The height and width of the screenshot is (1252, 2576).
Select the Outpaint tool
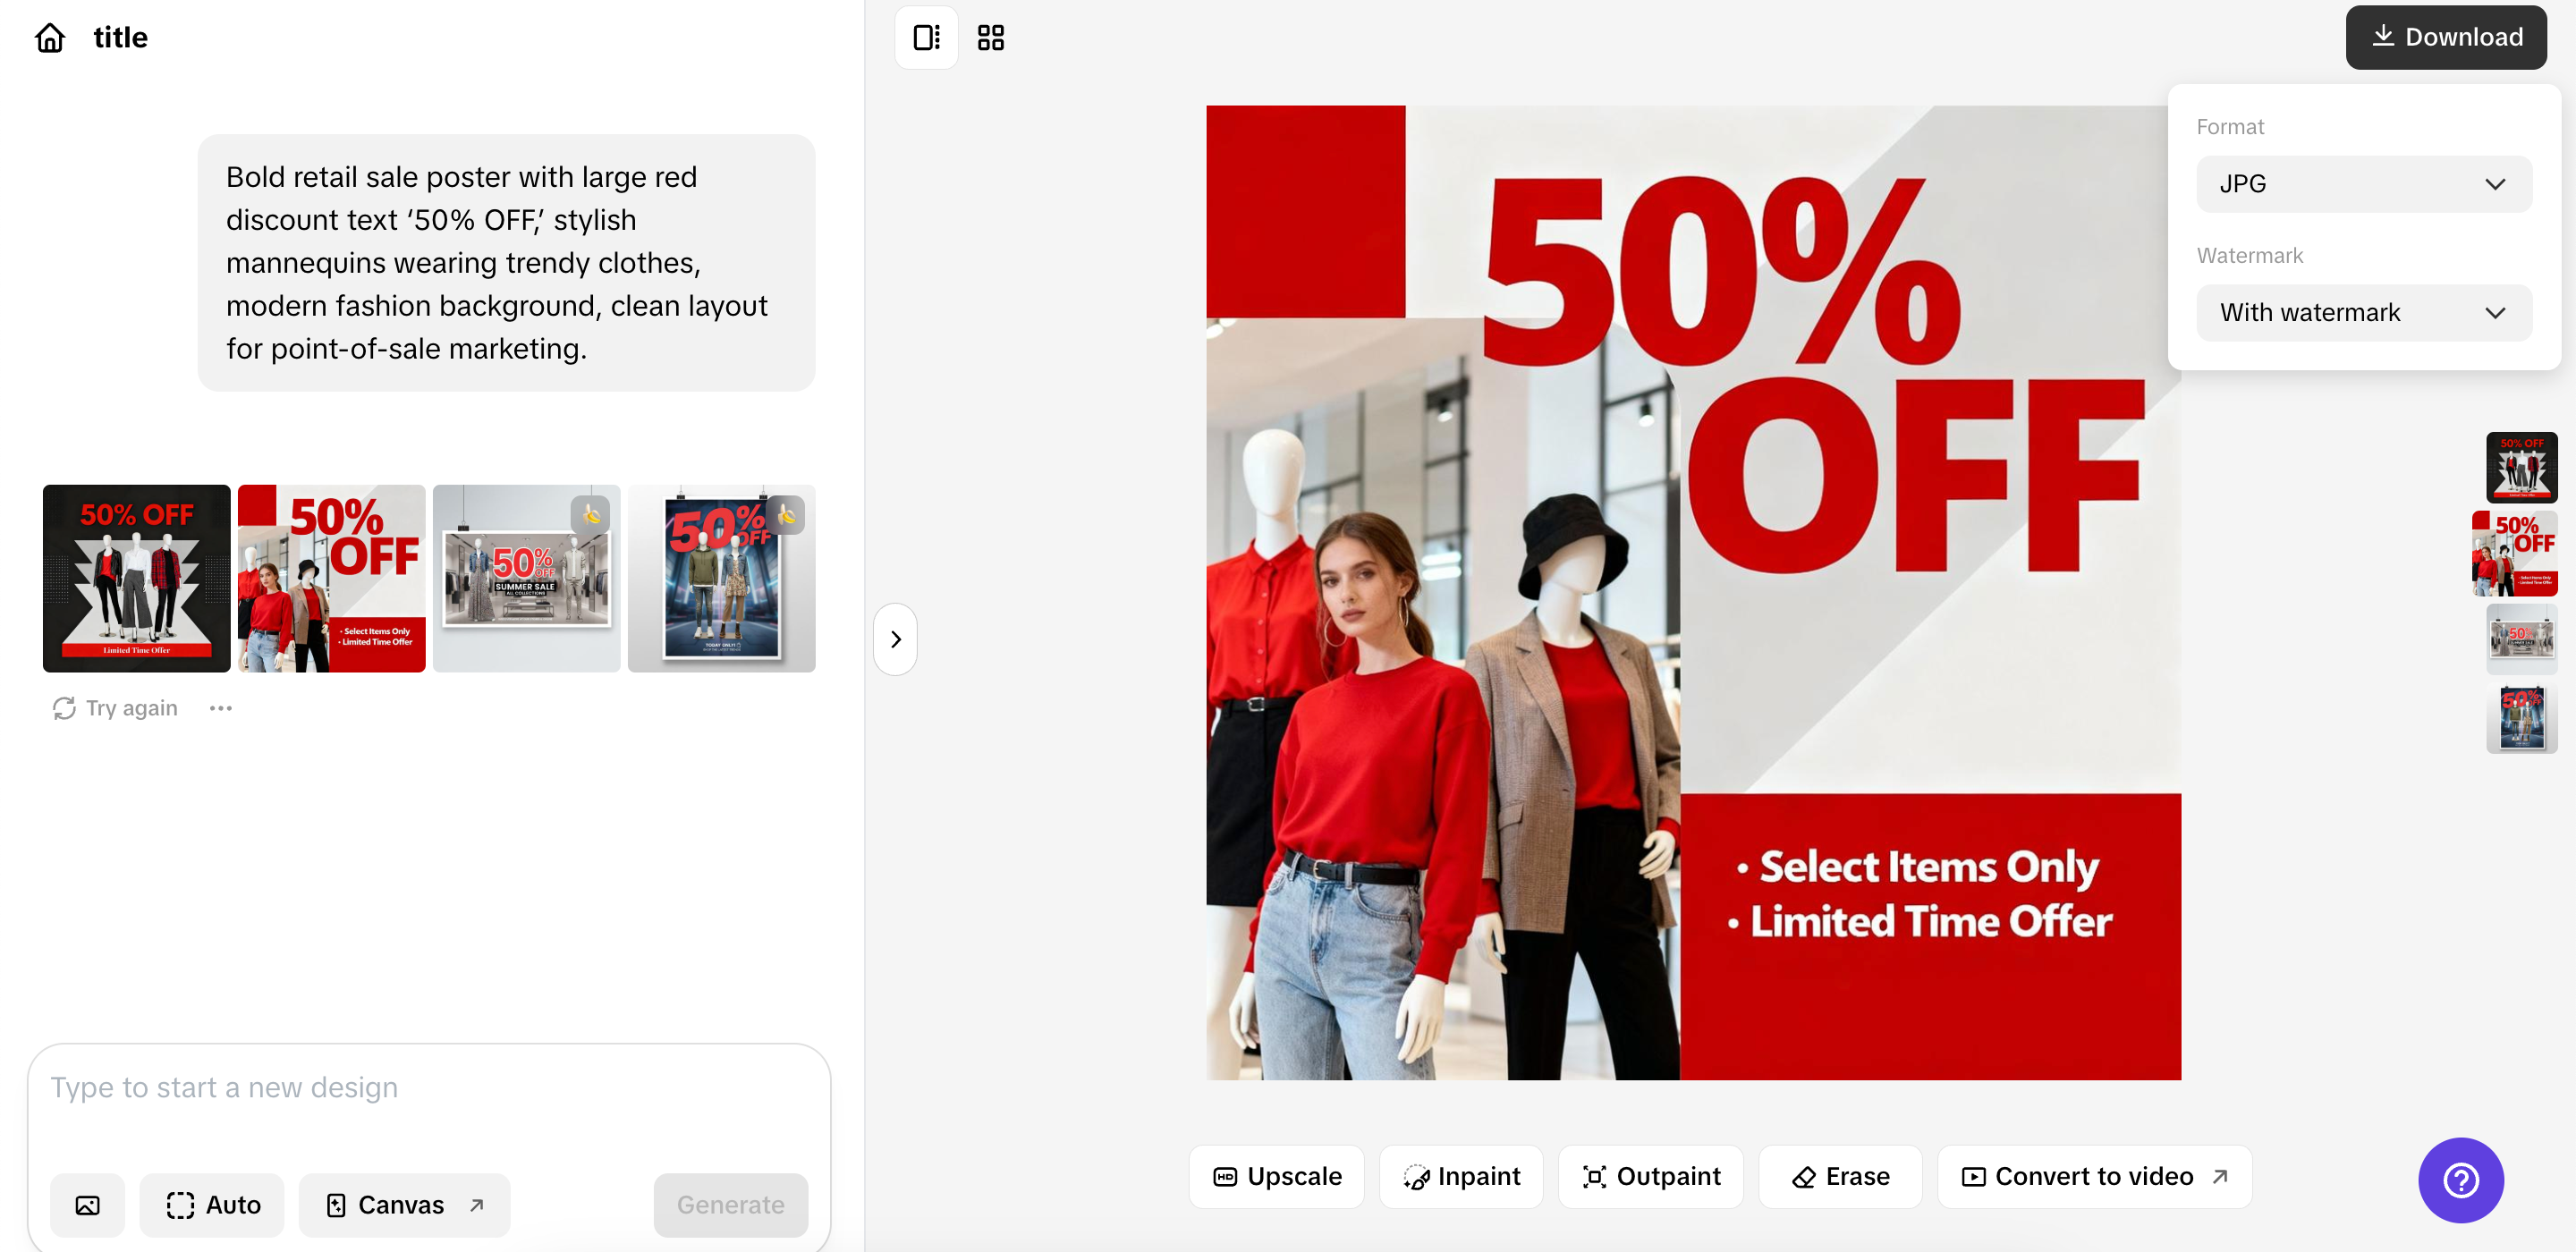pyautogui.click(x=1651, y=1176)
